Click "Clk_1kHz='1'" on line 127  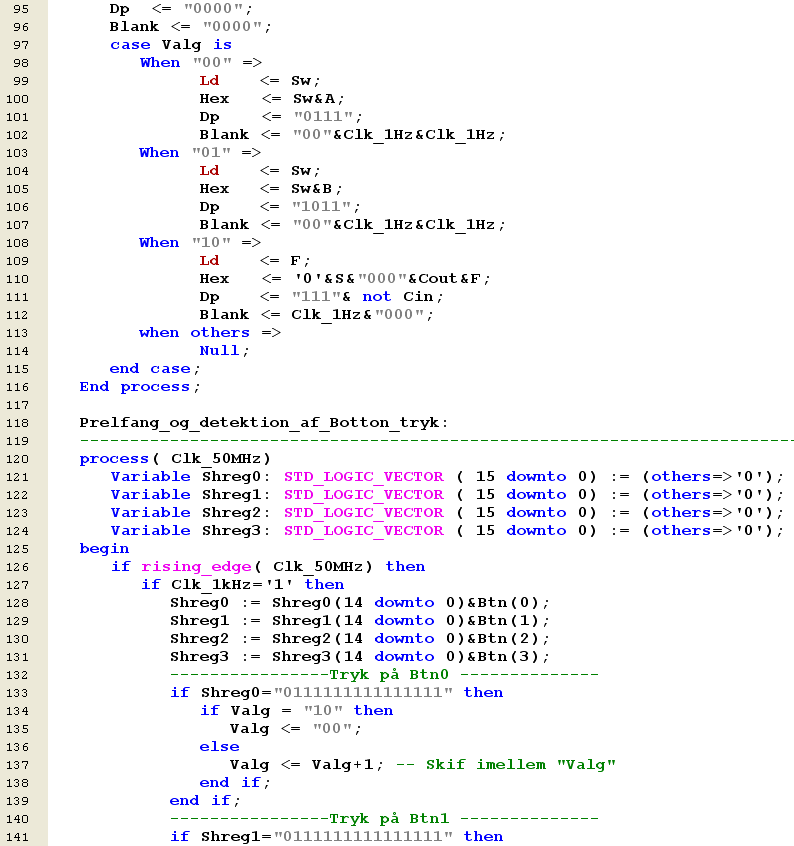[232, 585]
